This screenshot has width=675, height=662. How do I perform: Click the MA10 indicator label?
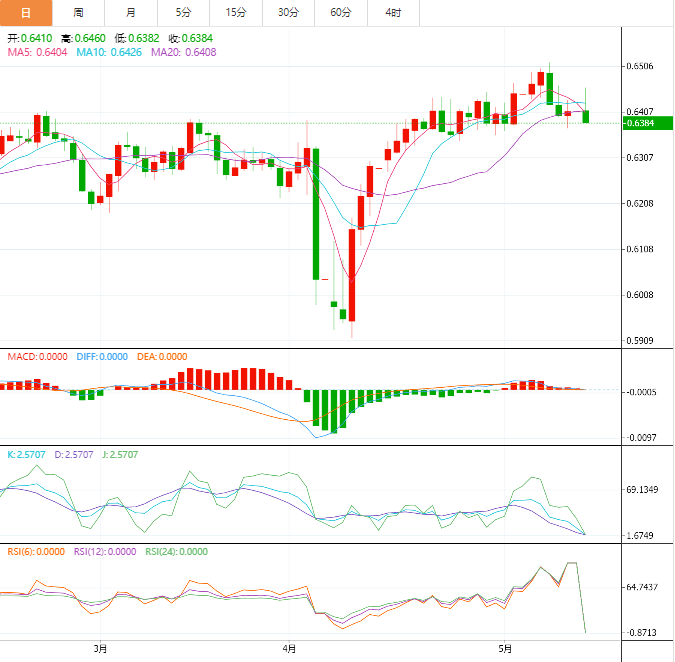[x=109, y=53]
